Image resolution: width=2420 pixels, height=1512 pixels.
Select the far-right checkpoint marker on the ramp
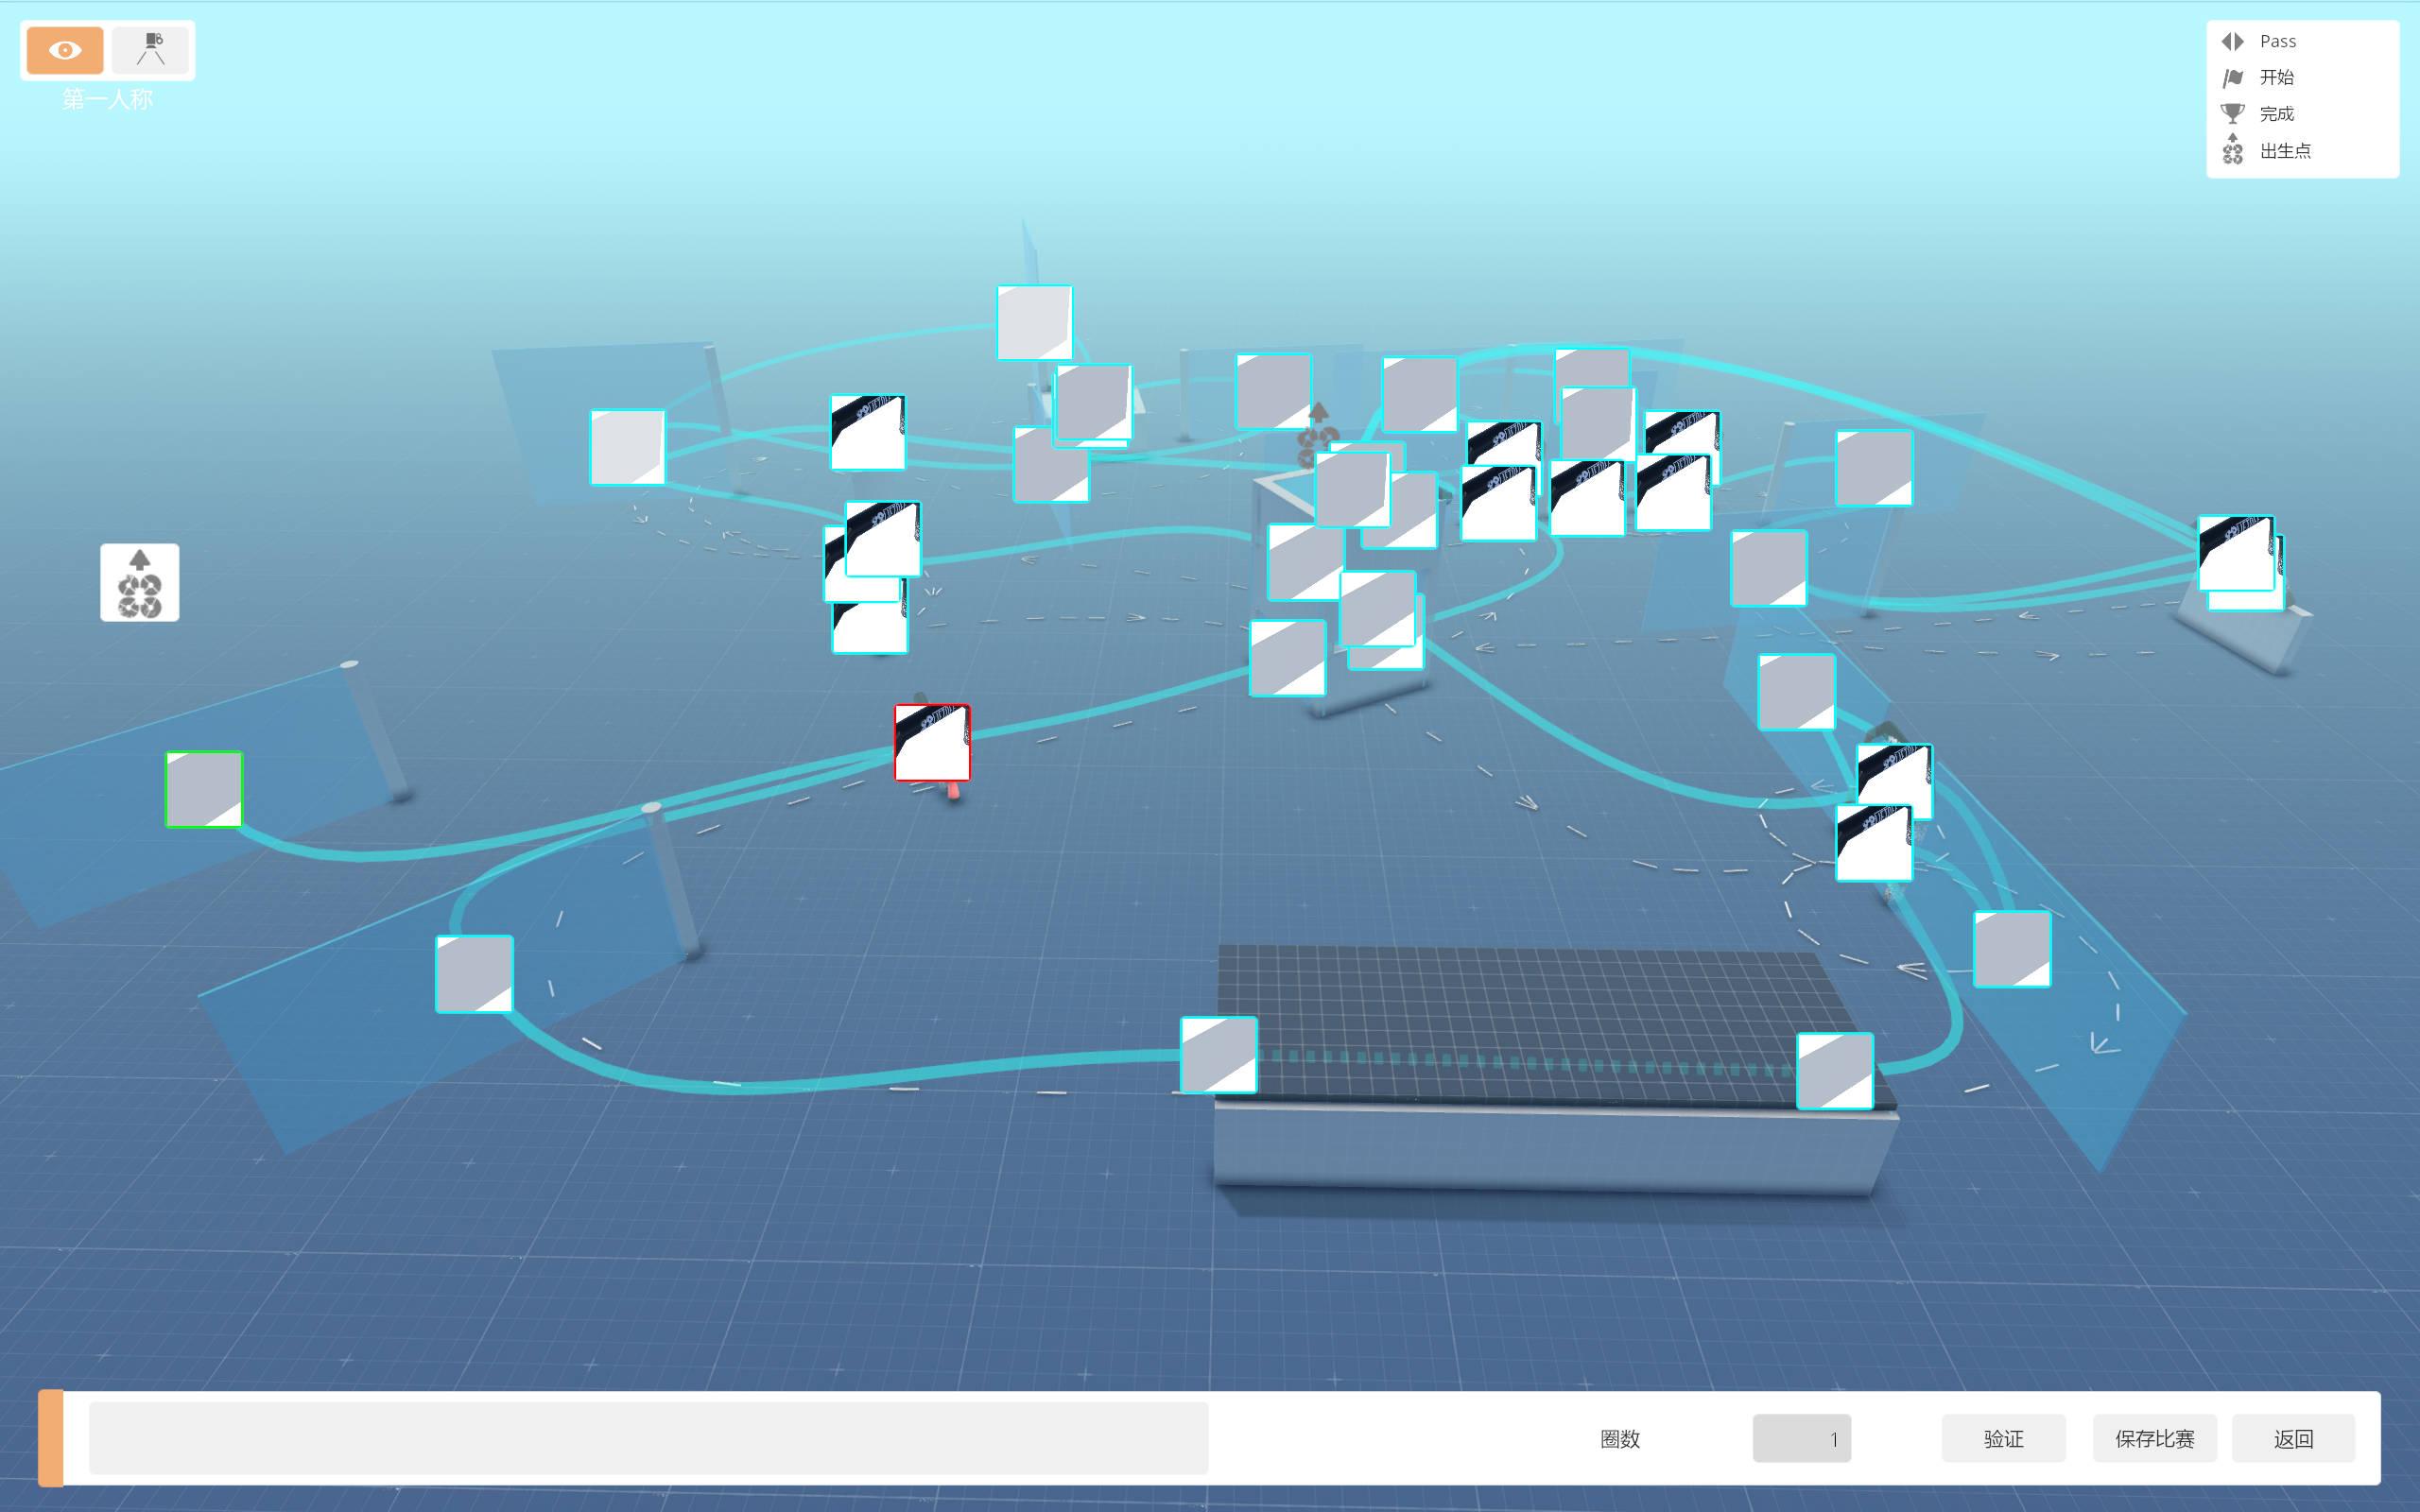pyautogui.click(x=2236, y=553)
